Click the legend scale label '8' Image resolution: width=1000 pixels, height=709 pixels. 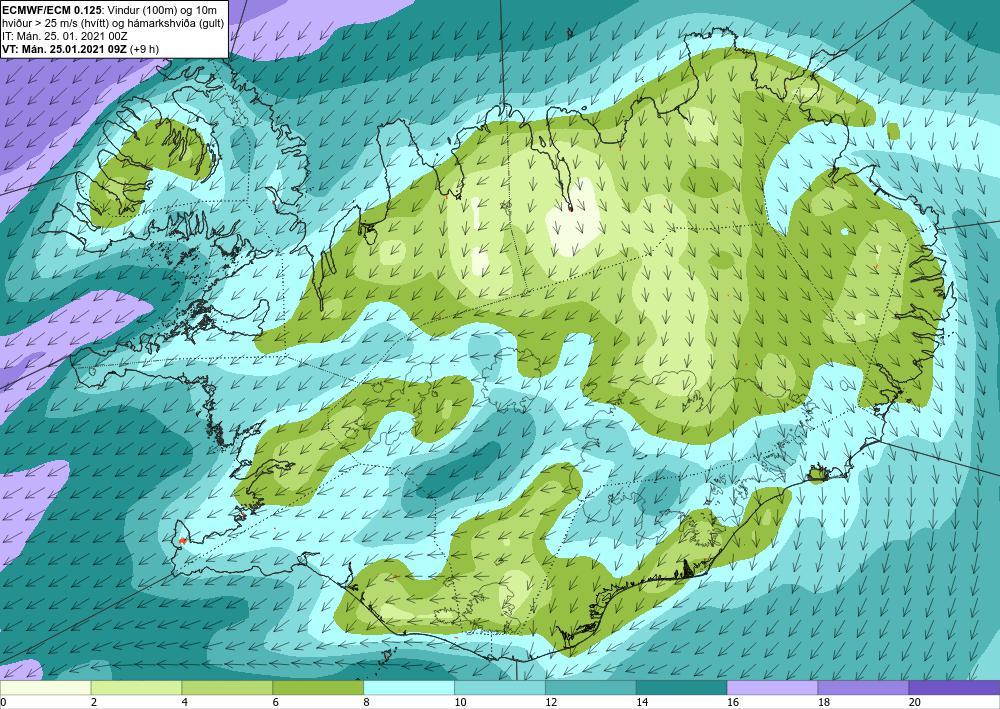click(367, 703)
